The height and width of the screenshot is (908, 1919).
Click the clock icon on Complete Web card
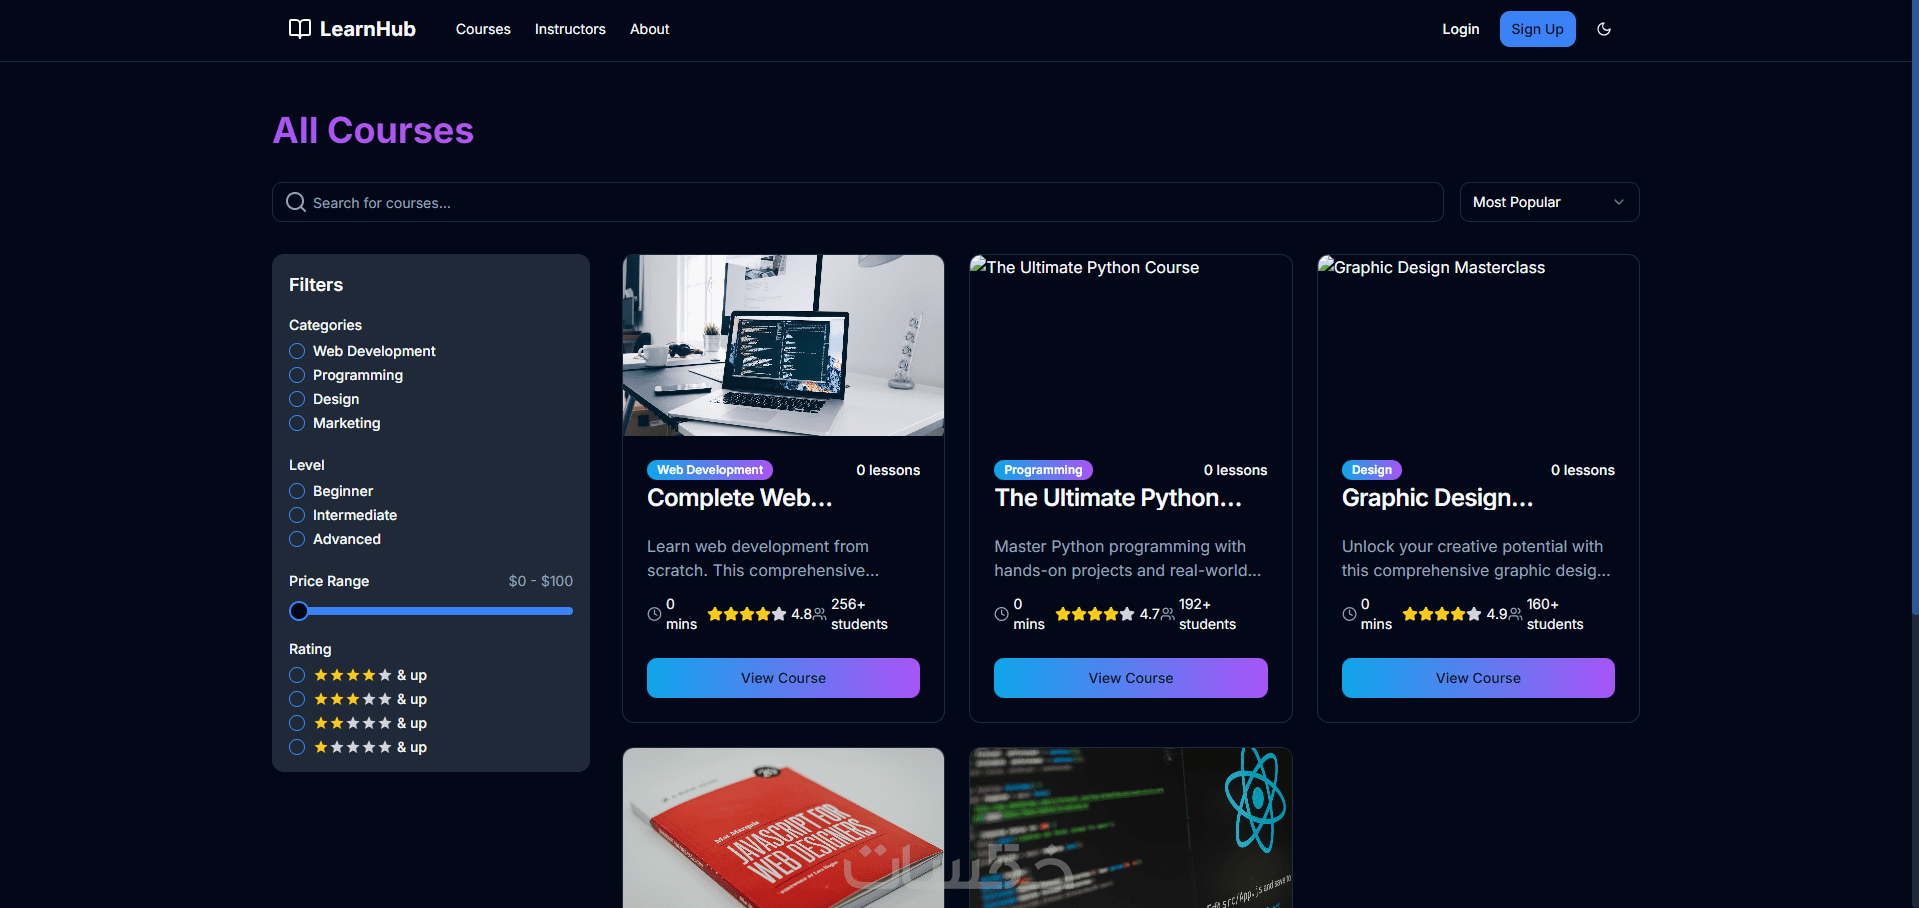[x=654, y=614]
